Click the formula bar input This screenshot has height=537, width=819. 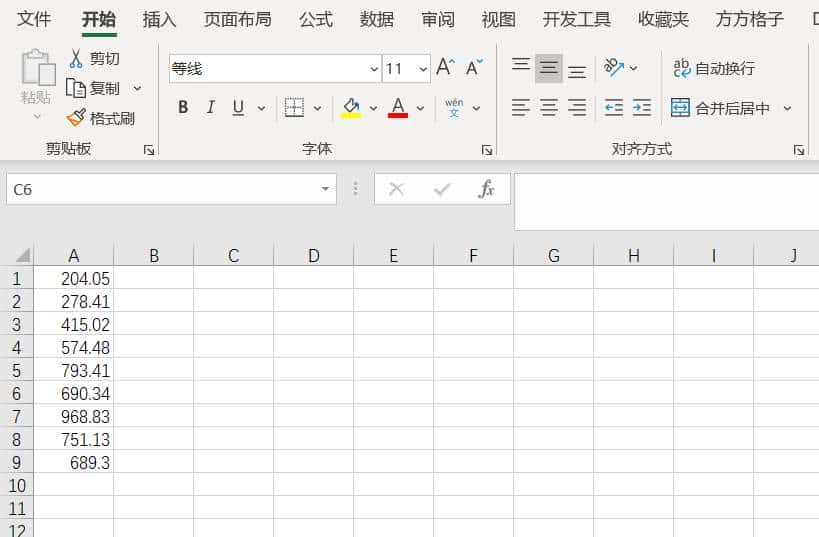pyautogui.click(x=666, y=202)
